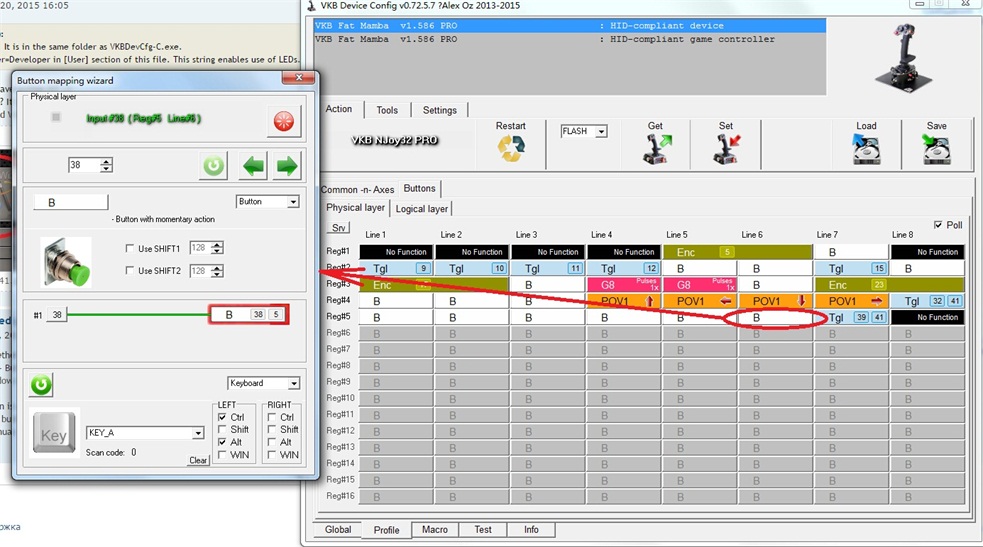983x547 pixels.
Task: Uncheck LEFT Alt modifier
Action: (222, 442)
